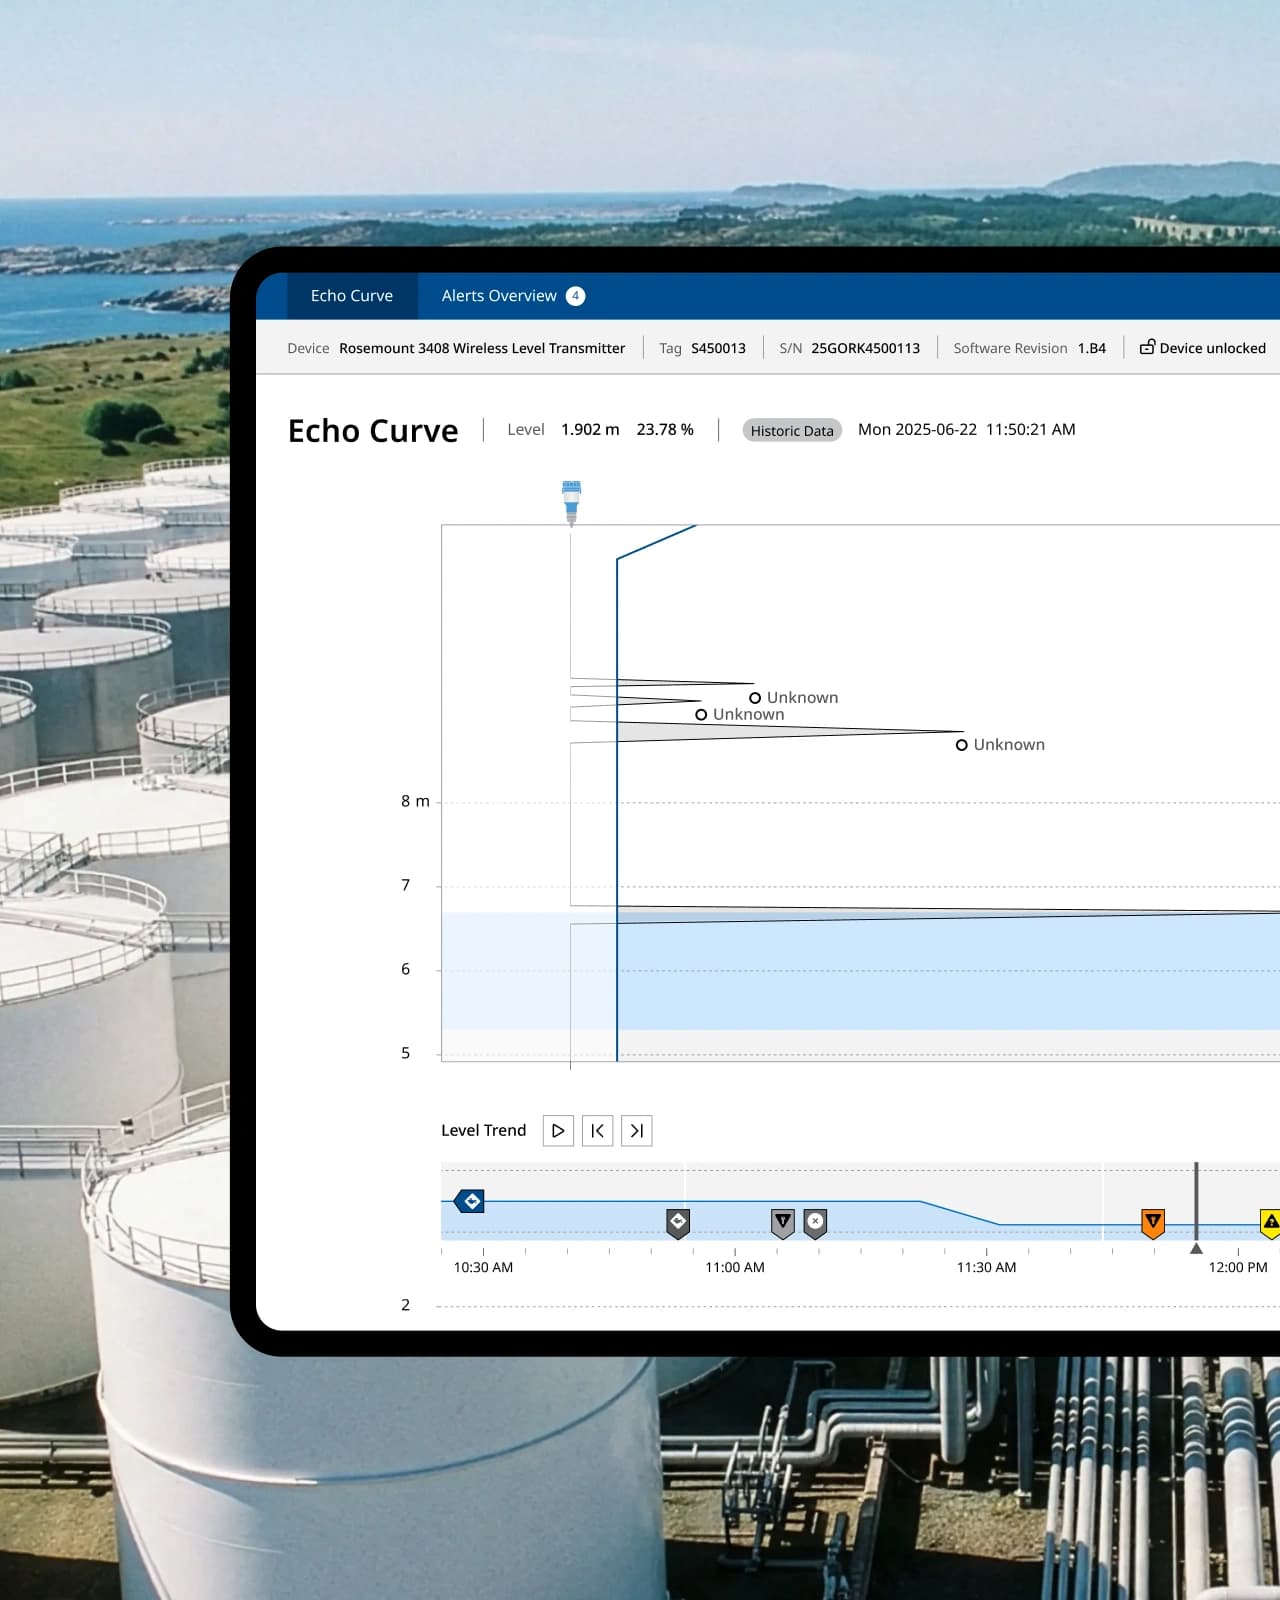The width and height of the screenshot is (1280, 1600).
Task: Click the Device unlocked status label
Action: click(x=1212, y=348)
